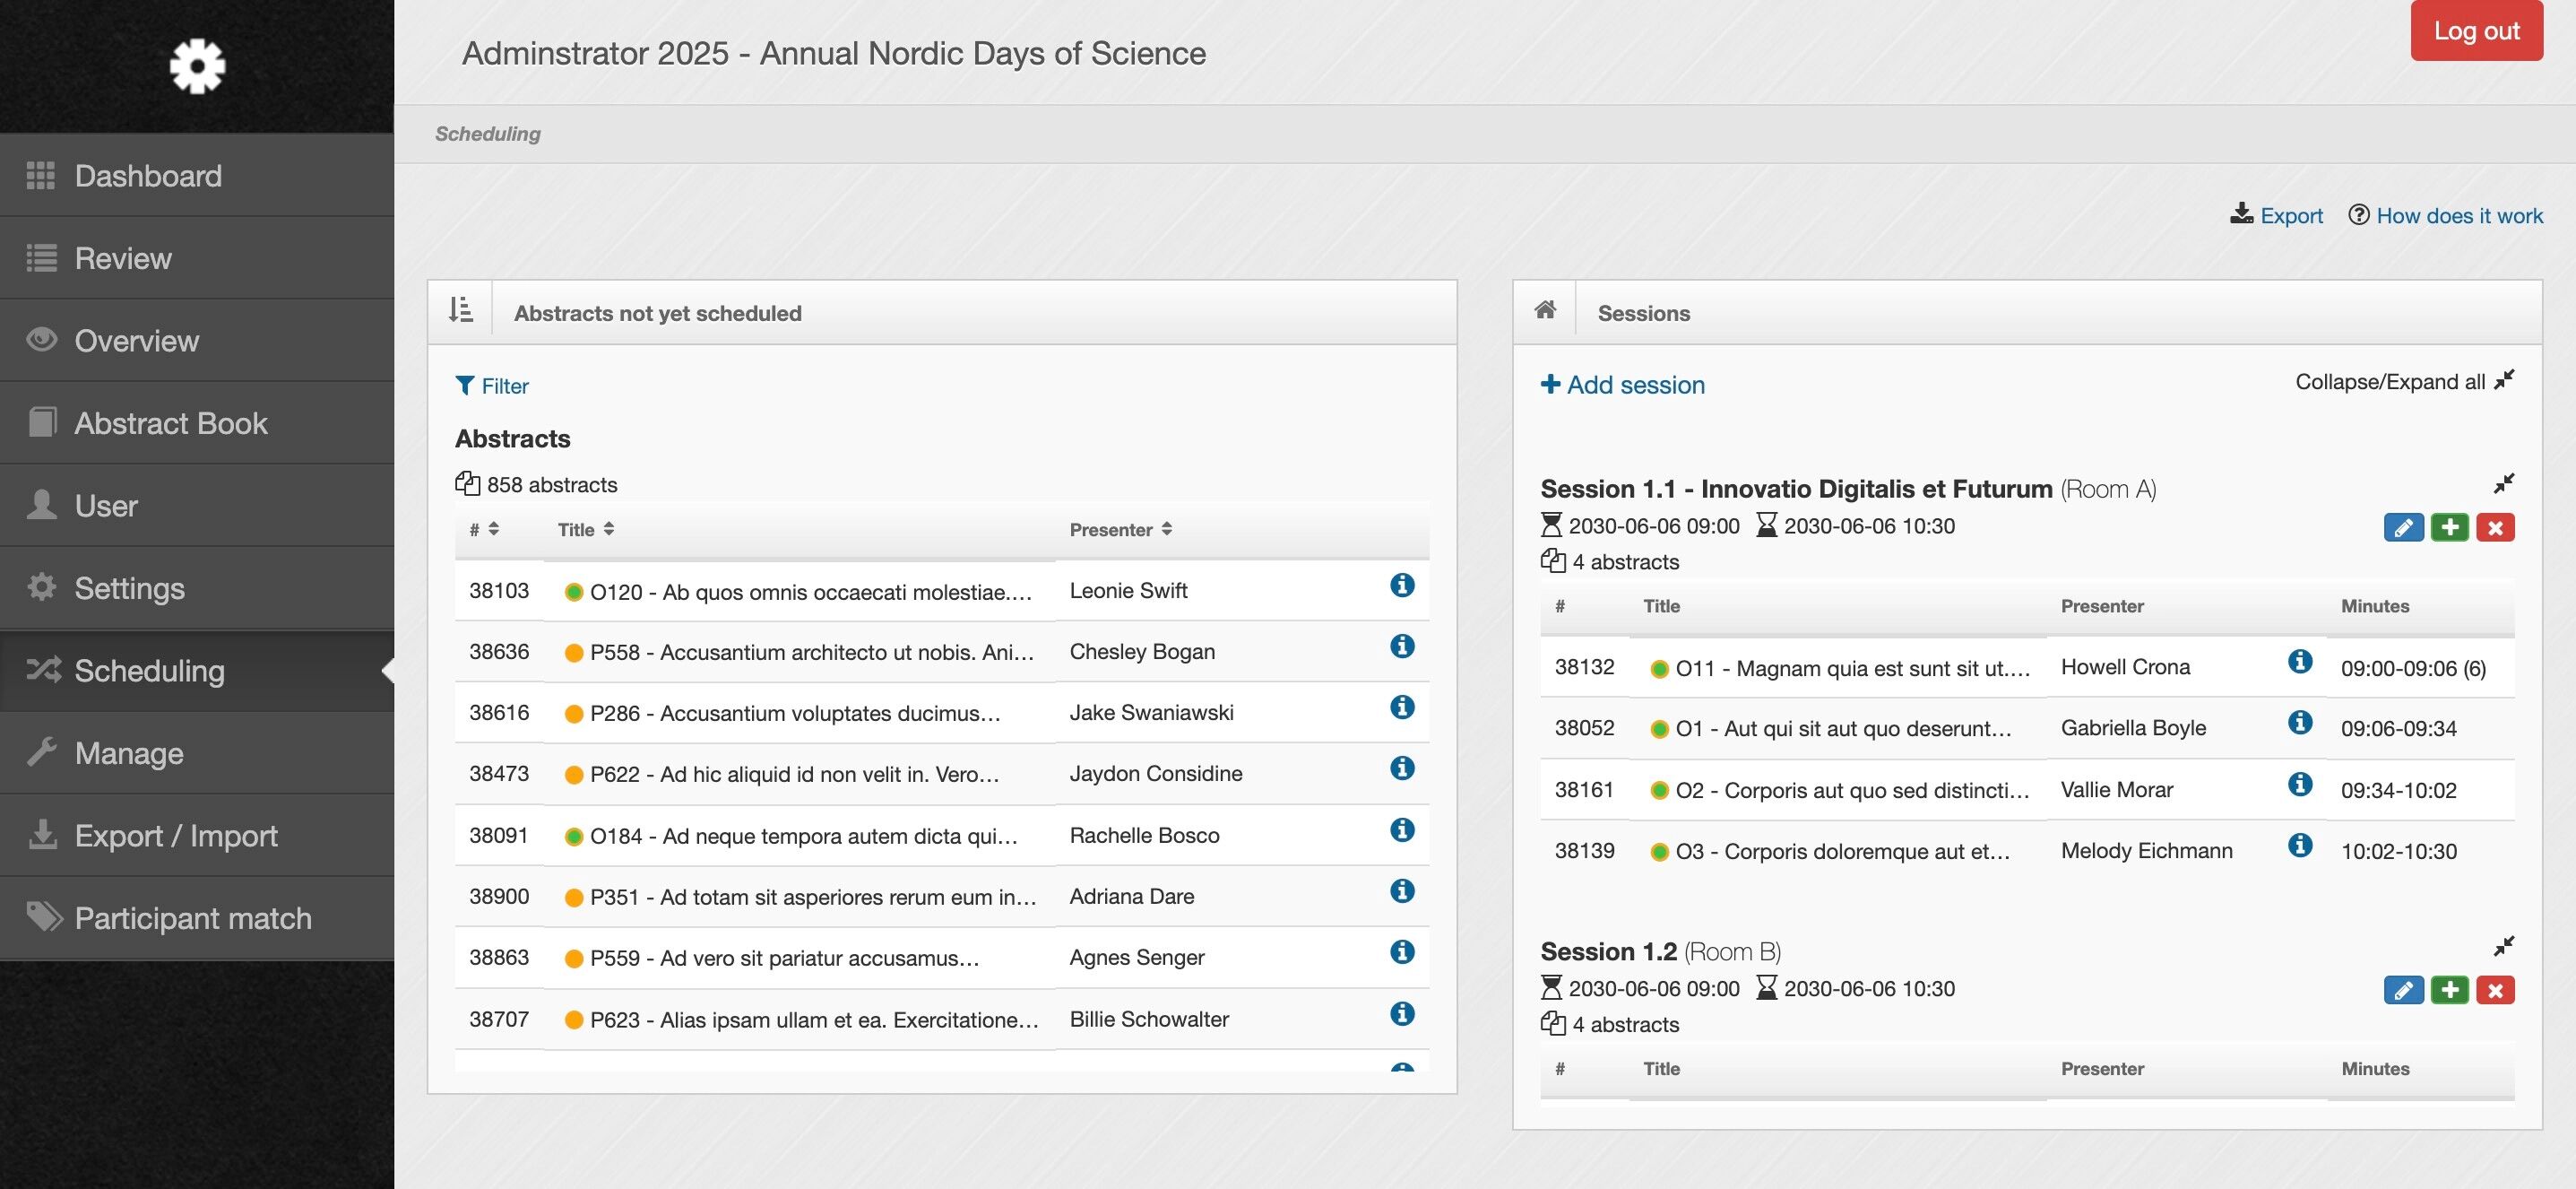Sort abstracts by Title column

point(586,530)
